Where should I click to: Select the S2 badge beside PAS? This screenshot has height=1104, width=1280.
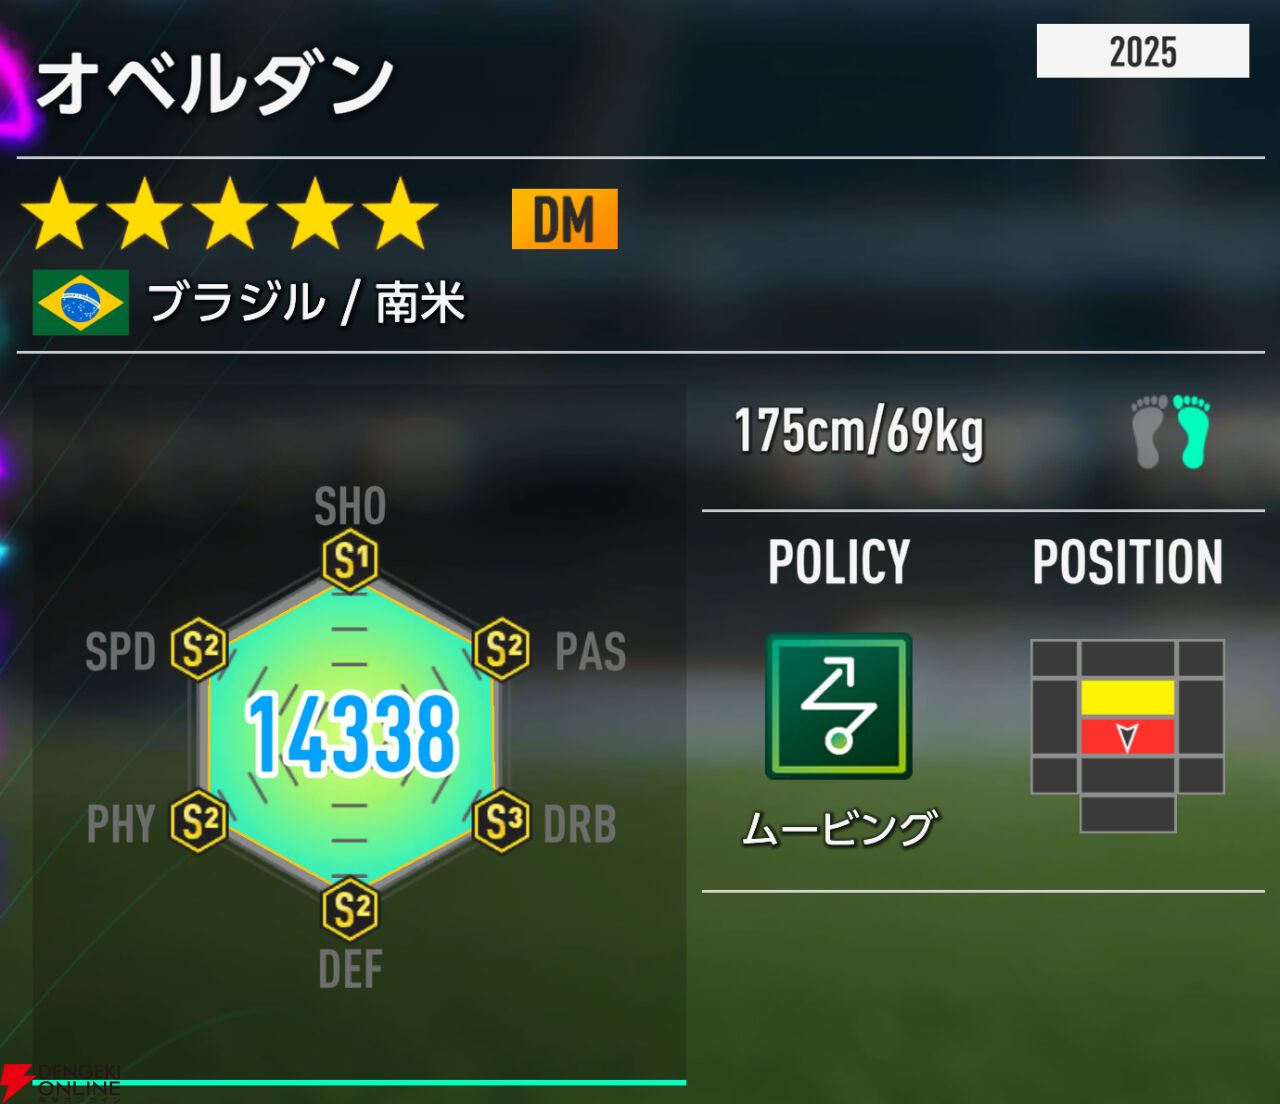501,650
